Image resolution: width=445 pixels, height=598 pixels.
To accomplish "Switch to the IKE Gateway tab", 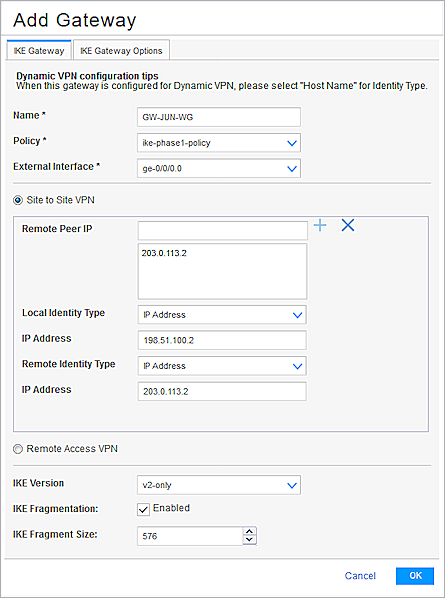I will (39, 51).
